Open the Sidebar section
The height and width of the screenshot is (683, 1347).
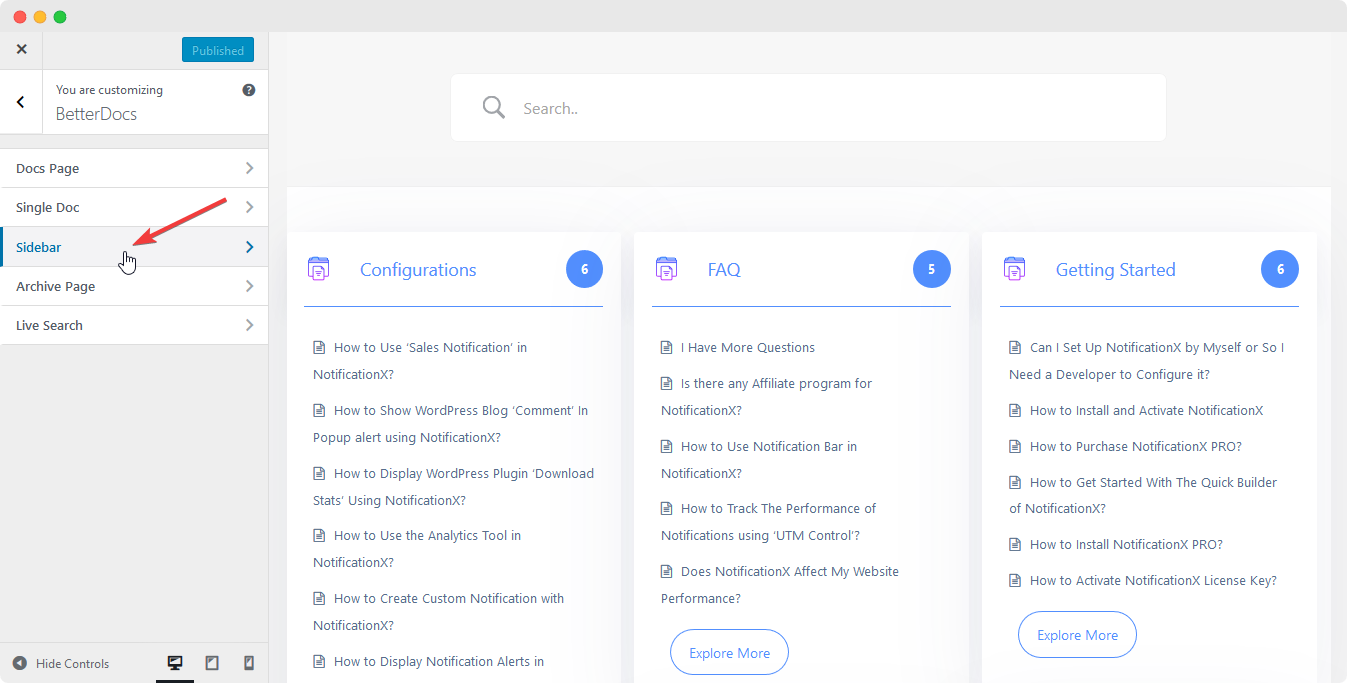click(x=134, y=247)
